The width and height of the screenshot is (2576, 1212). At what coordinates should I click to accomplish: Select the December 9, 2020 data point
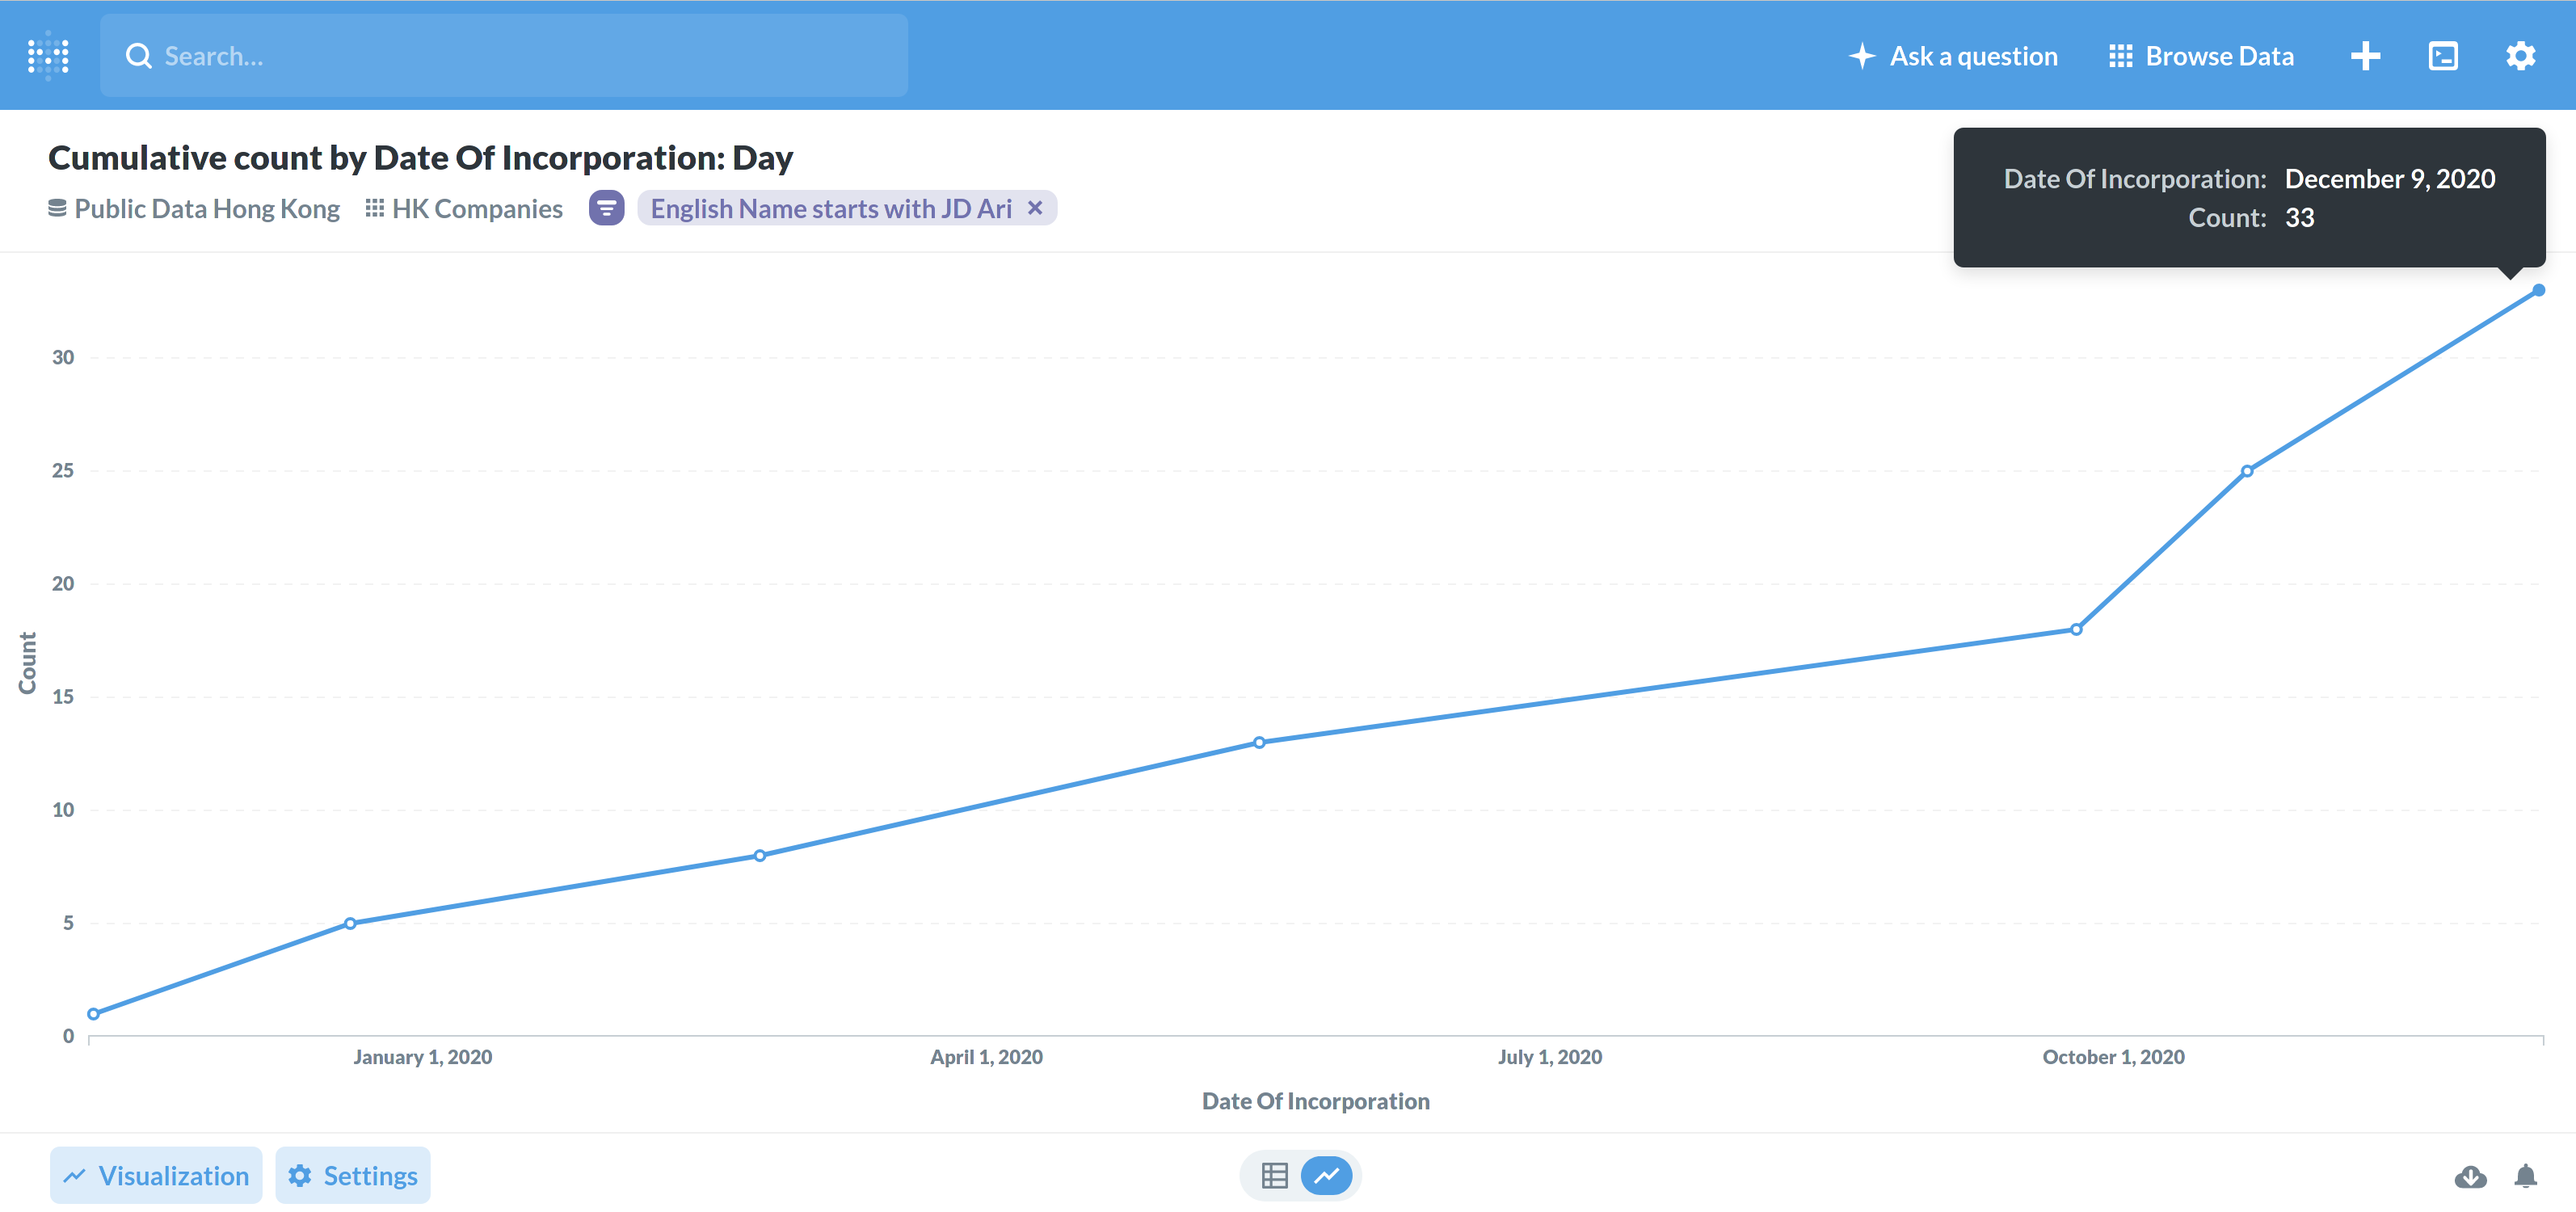pos(2539,290)
